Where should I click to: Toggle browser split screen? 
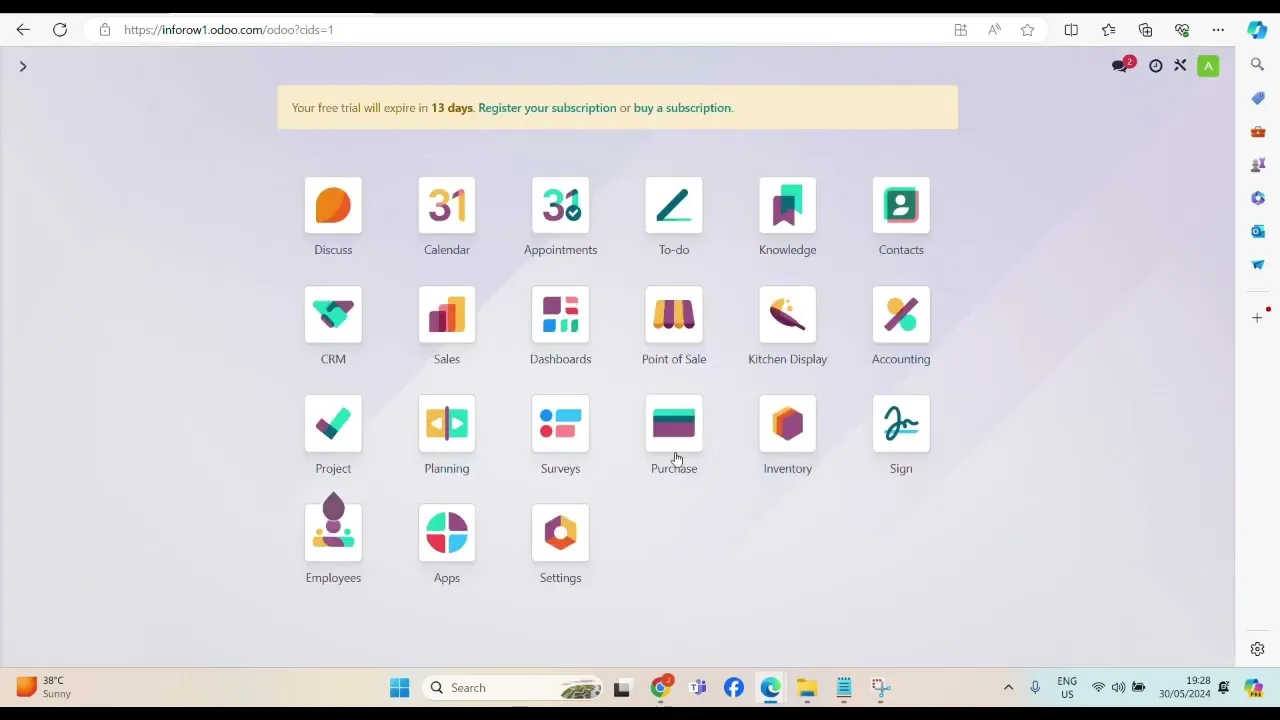1071,30
